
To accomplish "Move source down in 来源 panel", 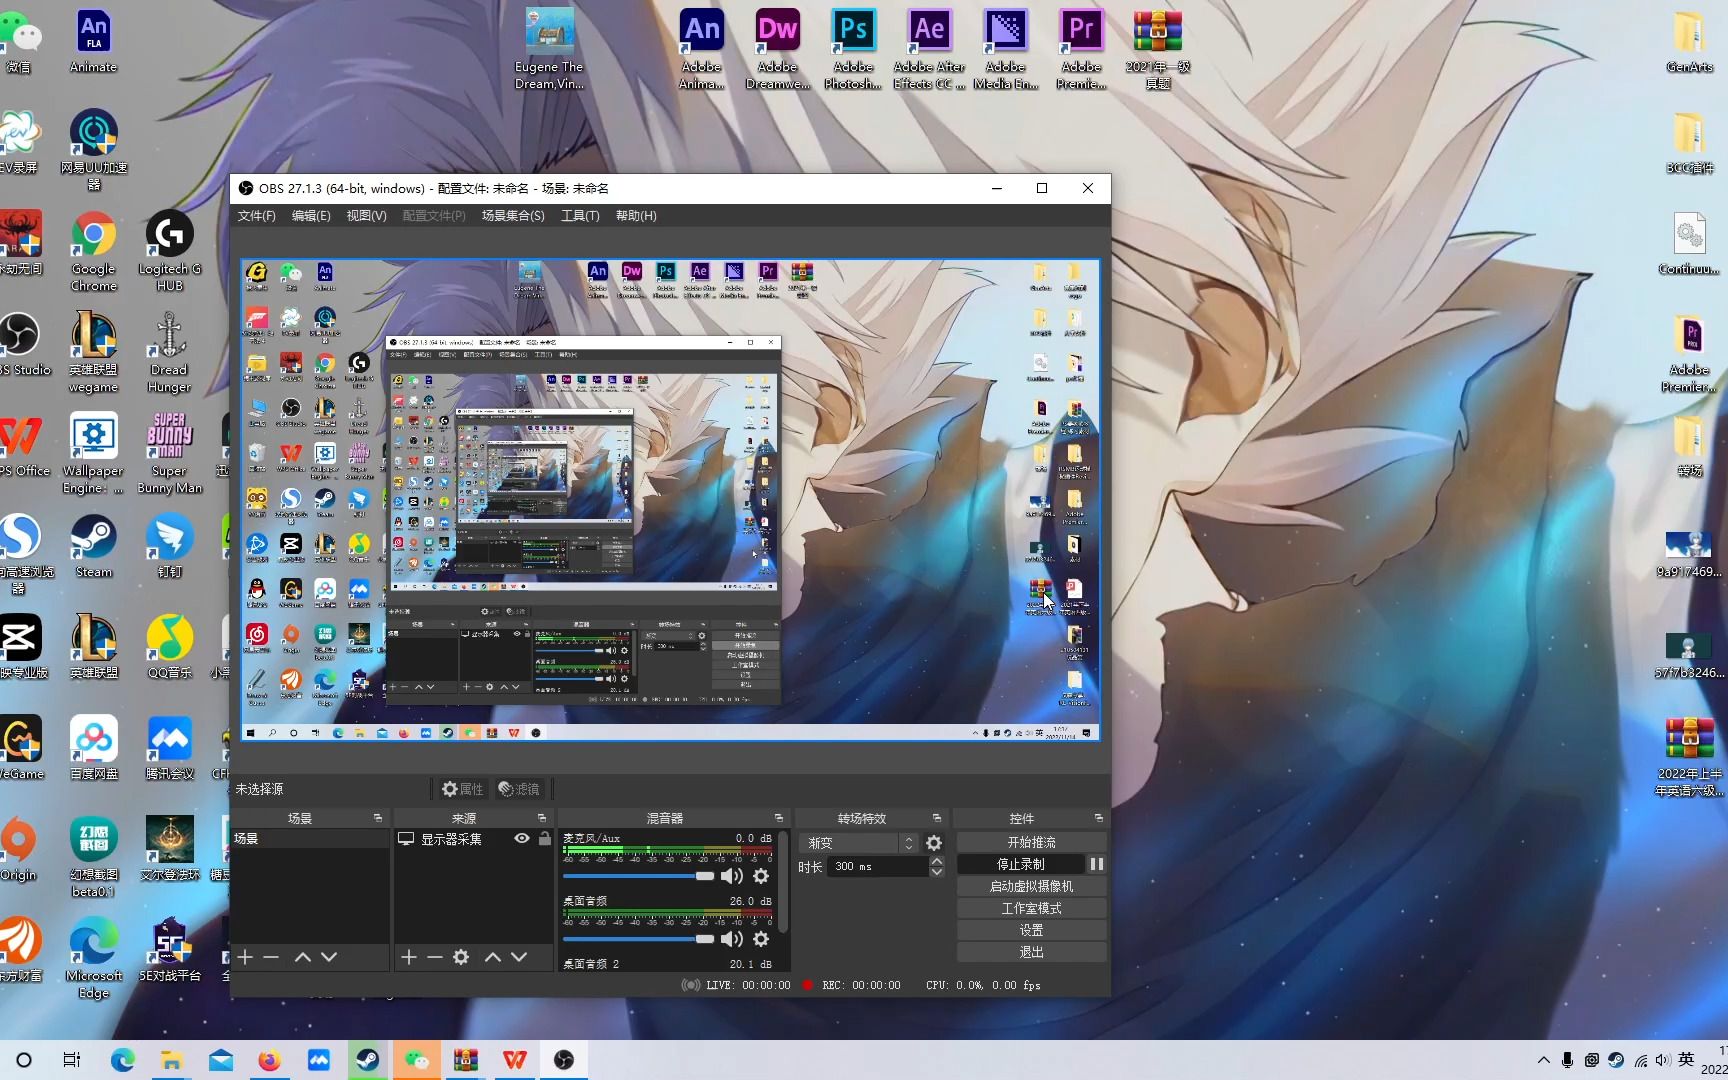I will (519, 957).
